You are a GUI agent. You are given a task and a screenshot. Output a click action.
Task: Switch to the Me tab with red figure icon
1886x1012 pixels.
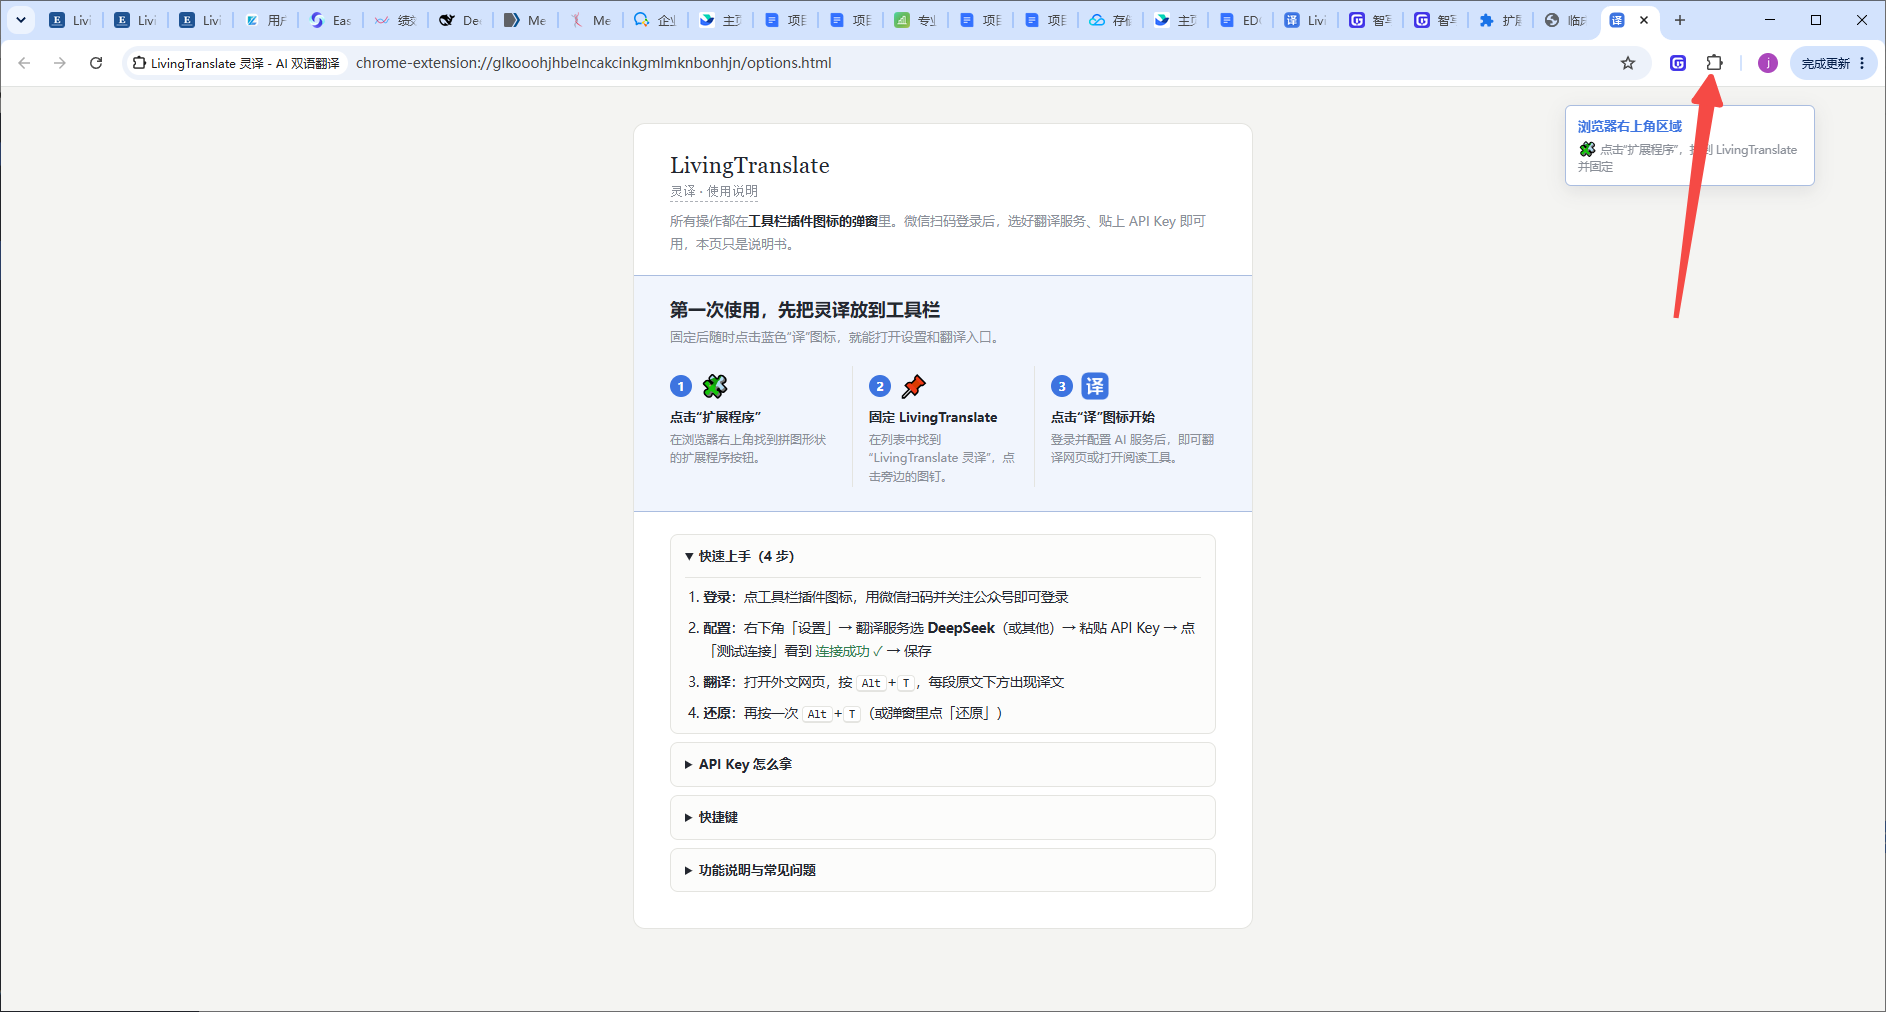[x=591, y=20]
